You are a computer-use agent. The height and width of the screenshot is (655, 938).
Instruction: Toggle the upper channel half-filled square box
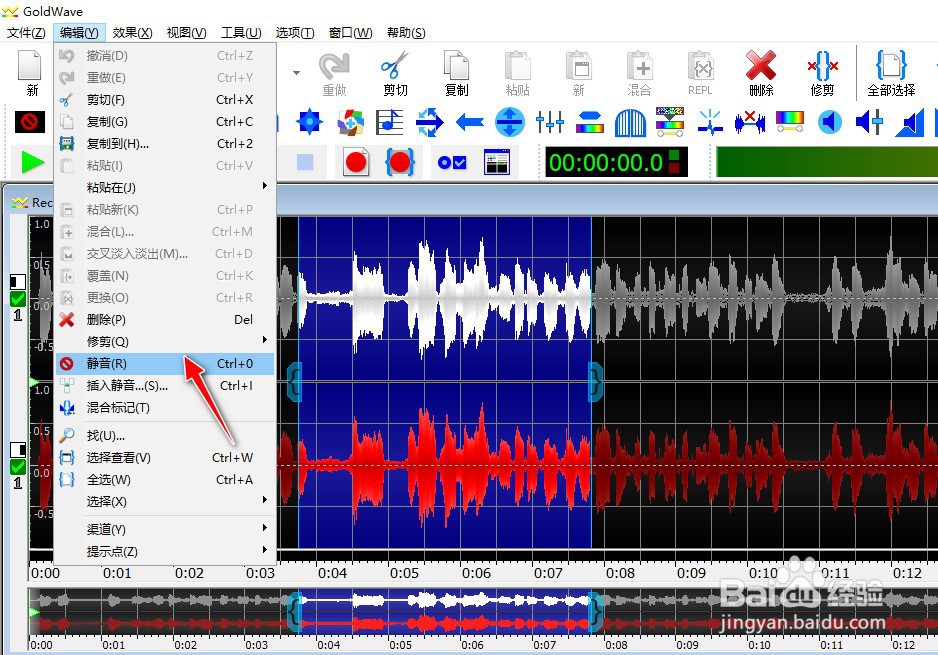point(18,281)
